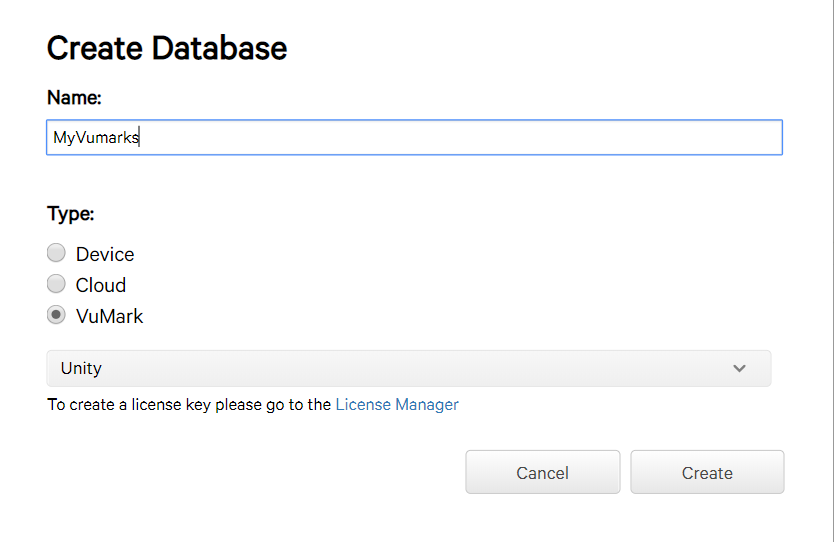The image size is (834, 542).
Task: Open the License Manager link
Action: (x=397, y=405)
